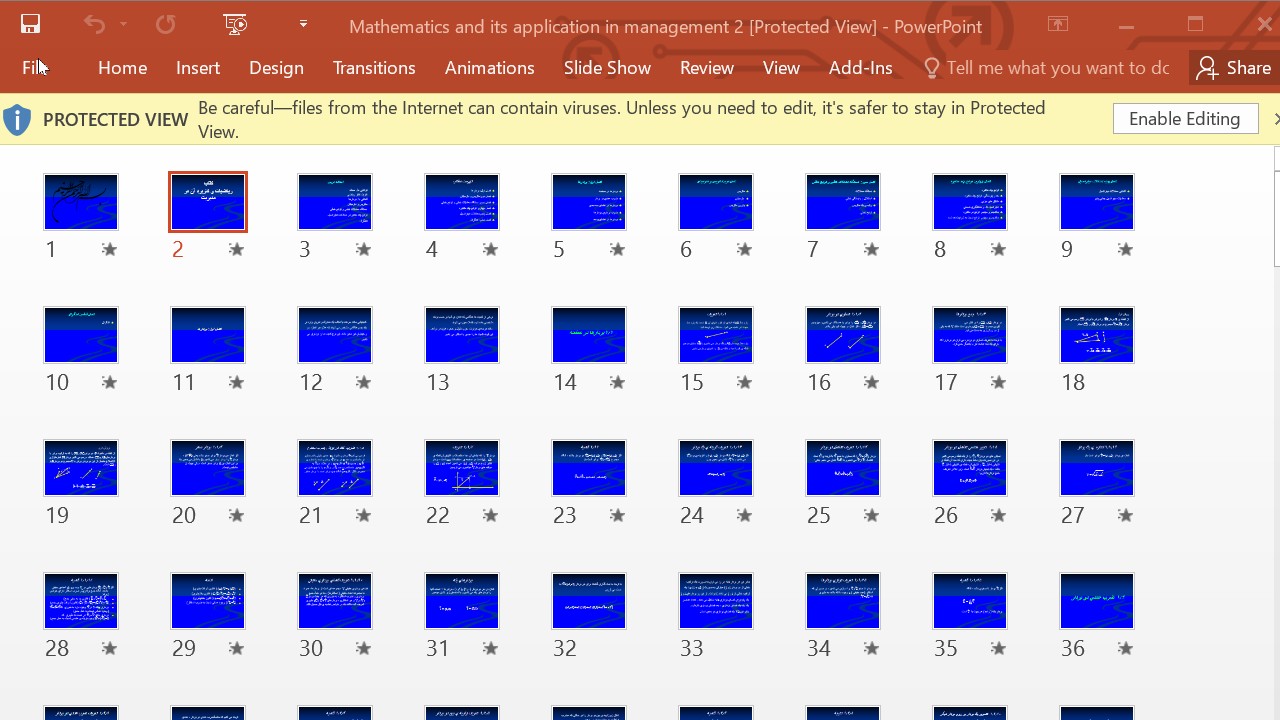Screen dimensions: 1280x720
Task: Click transition star icon under slide 1
Action: (x=109, y=249)
